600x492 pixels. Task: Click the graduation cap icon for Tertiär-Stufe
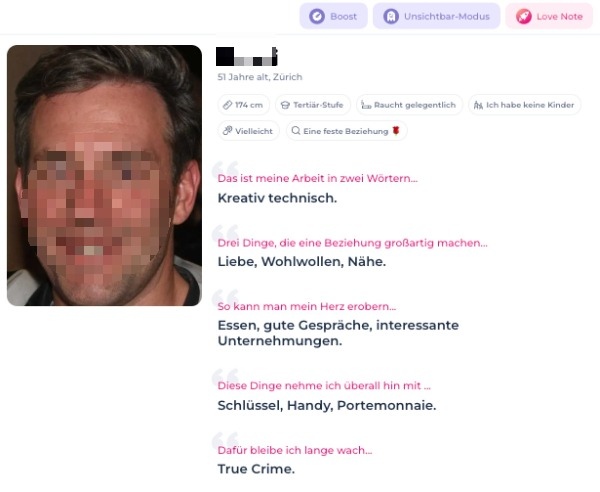pos(285,104)
